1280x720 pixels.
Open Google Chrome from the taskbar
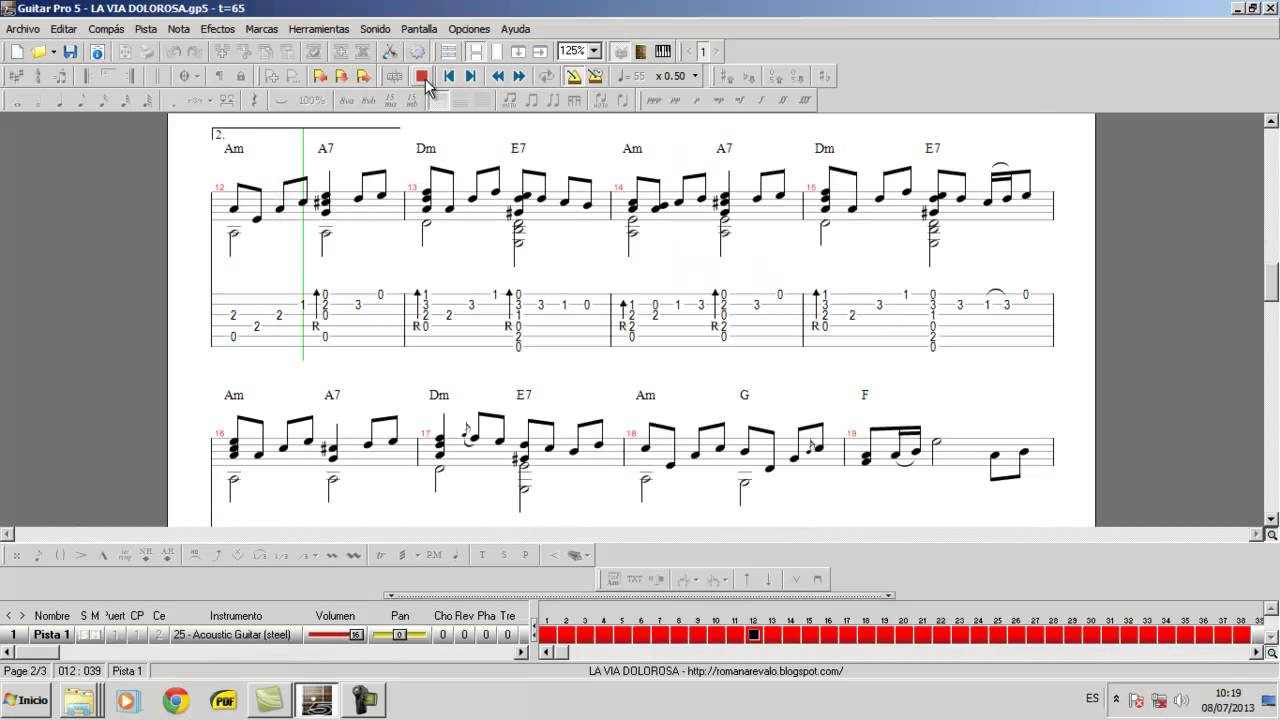[176, 700]
